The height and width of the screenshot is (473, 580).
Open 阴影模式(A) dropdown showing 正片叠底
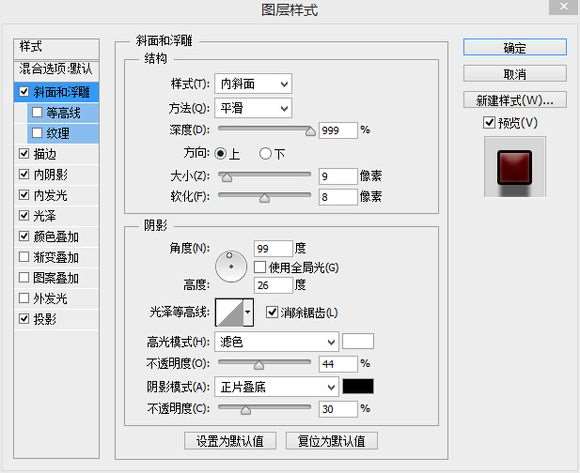(x=276, y=387)
